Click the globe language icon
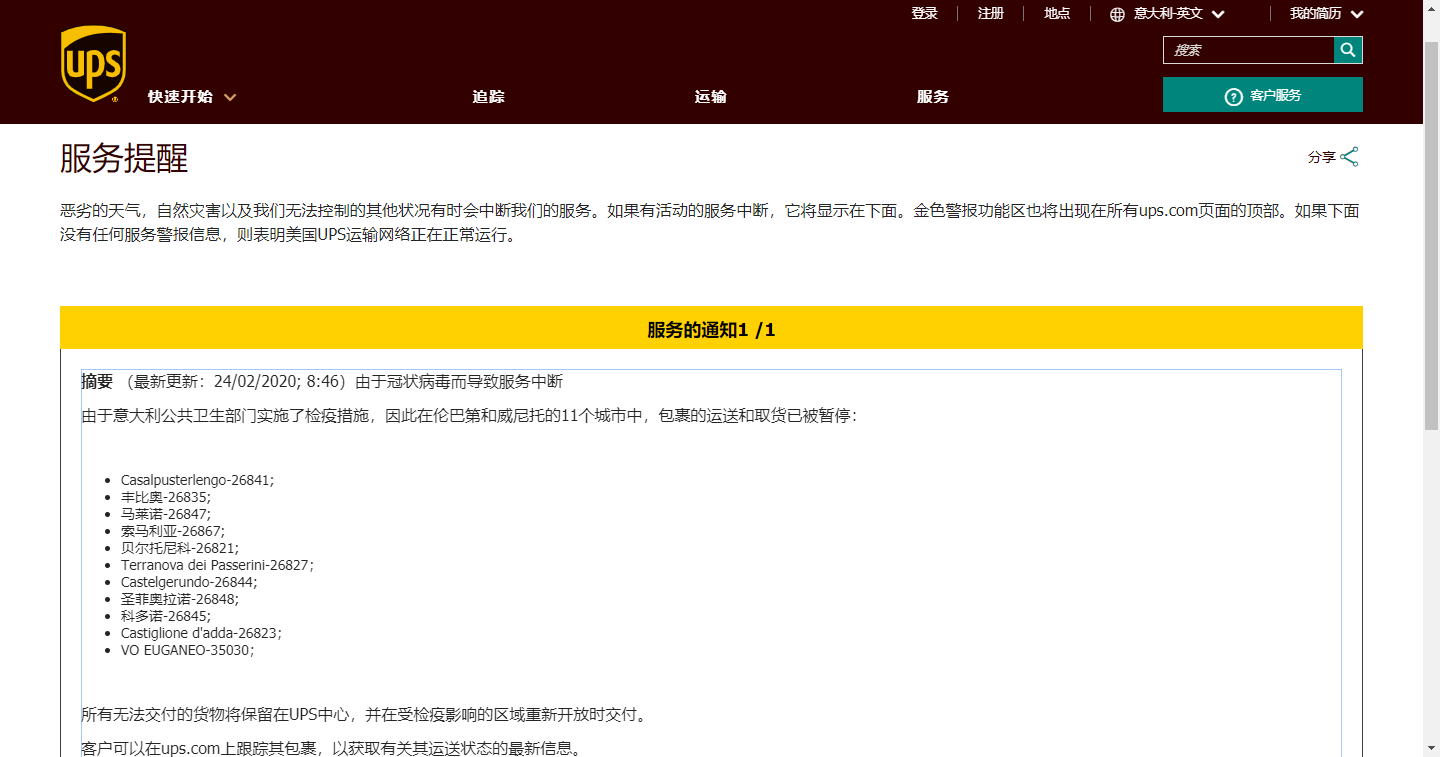The image size is (1440, 757). pos(1115,14)
